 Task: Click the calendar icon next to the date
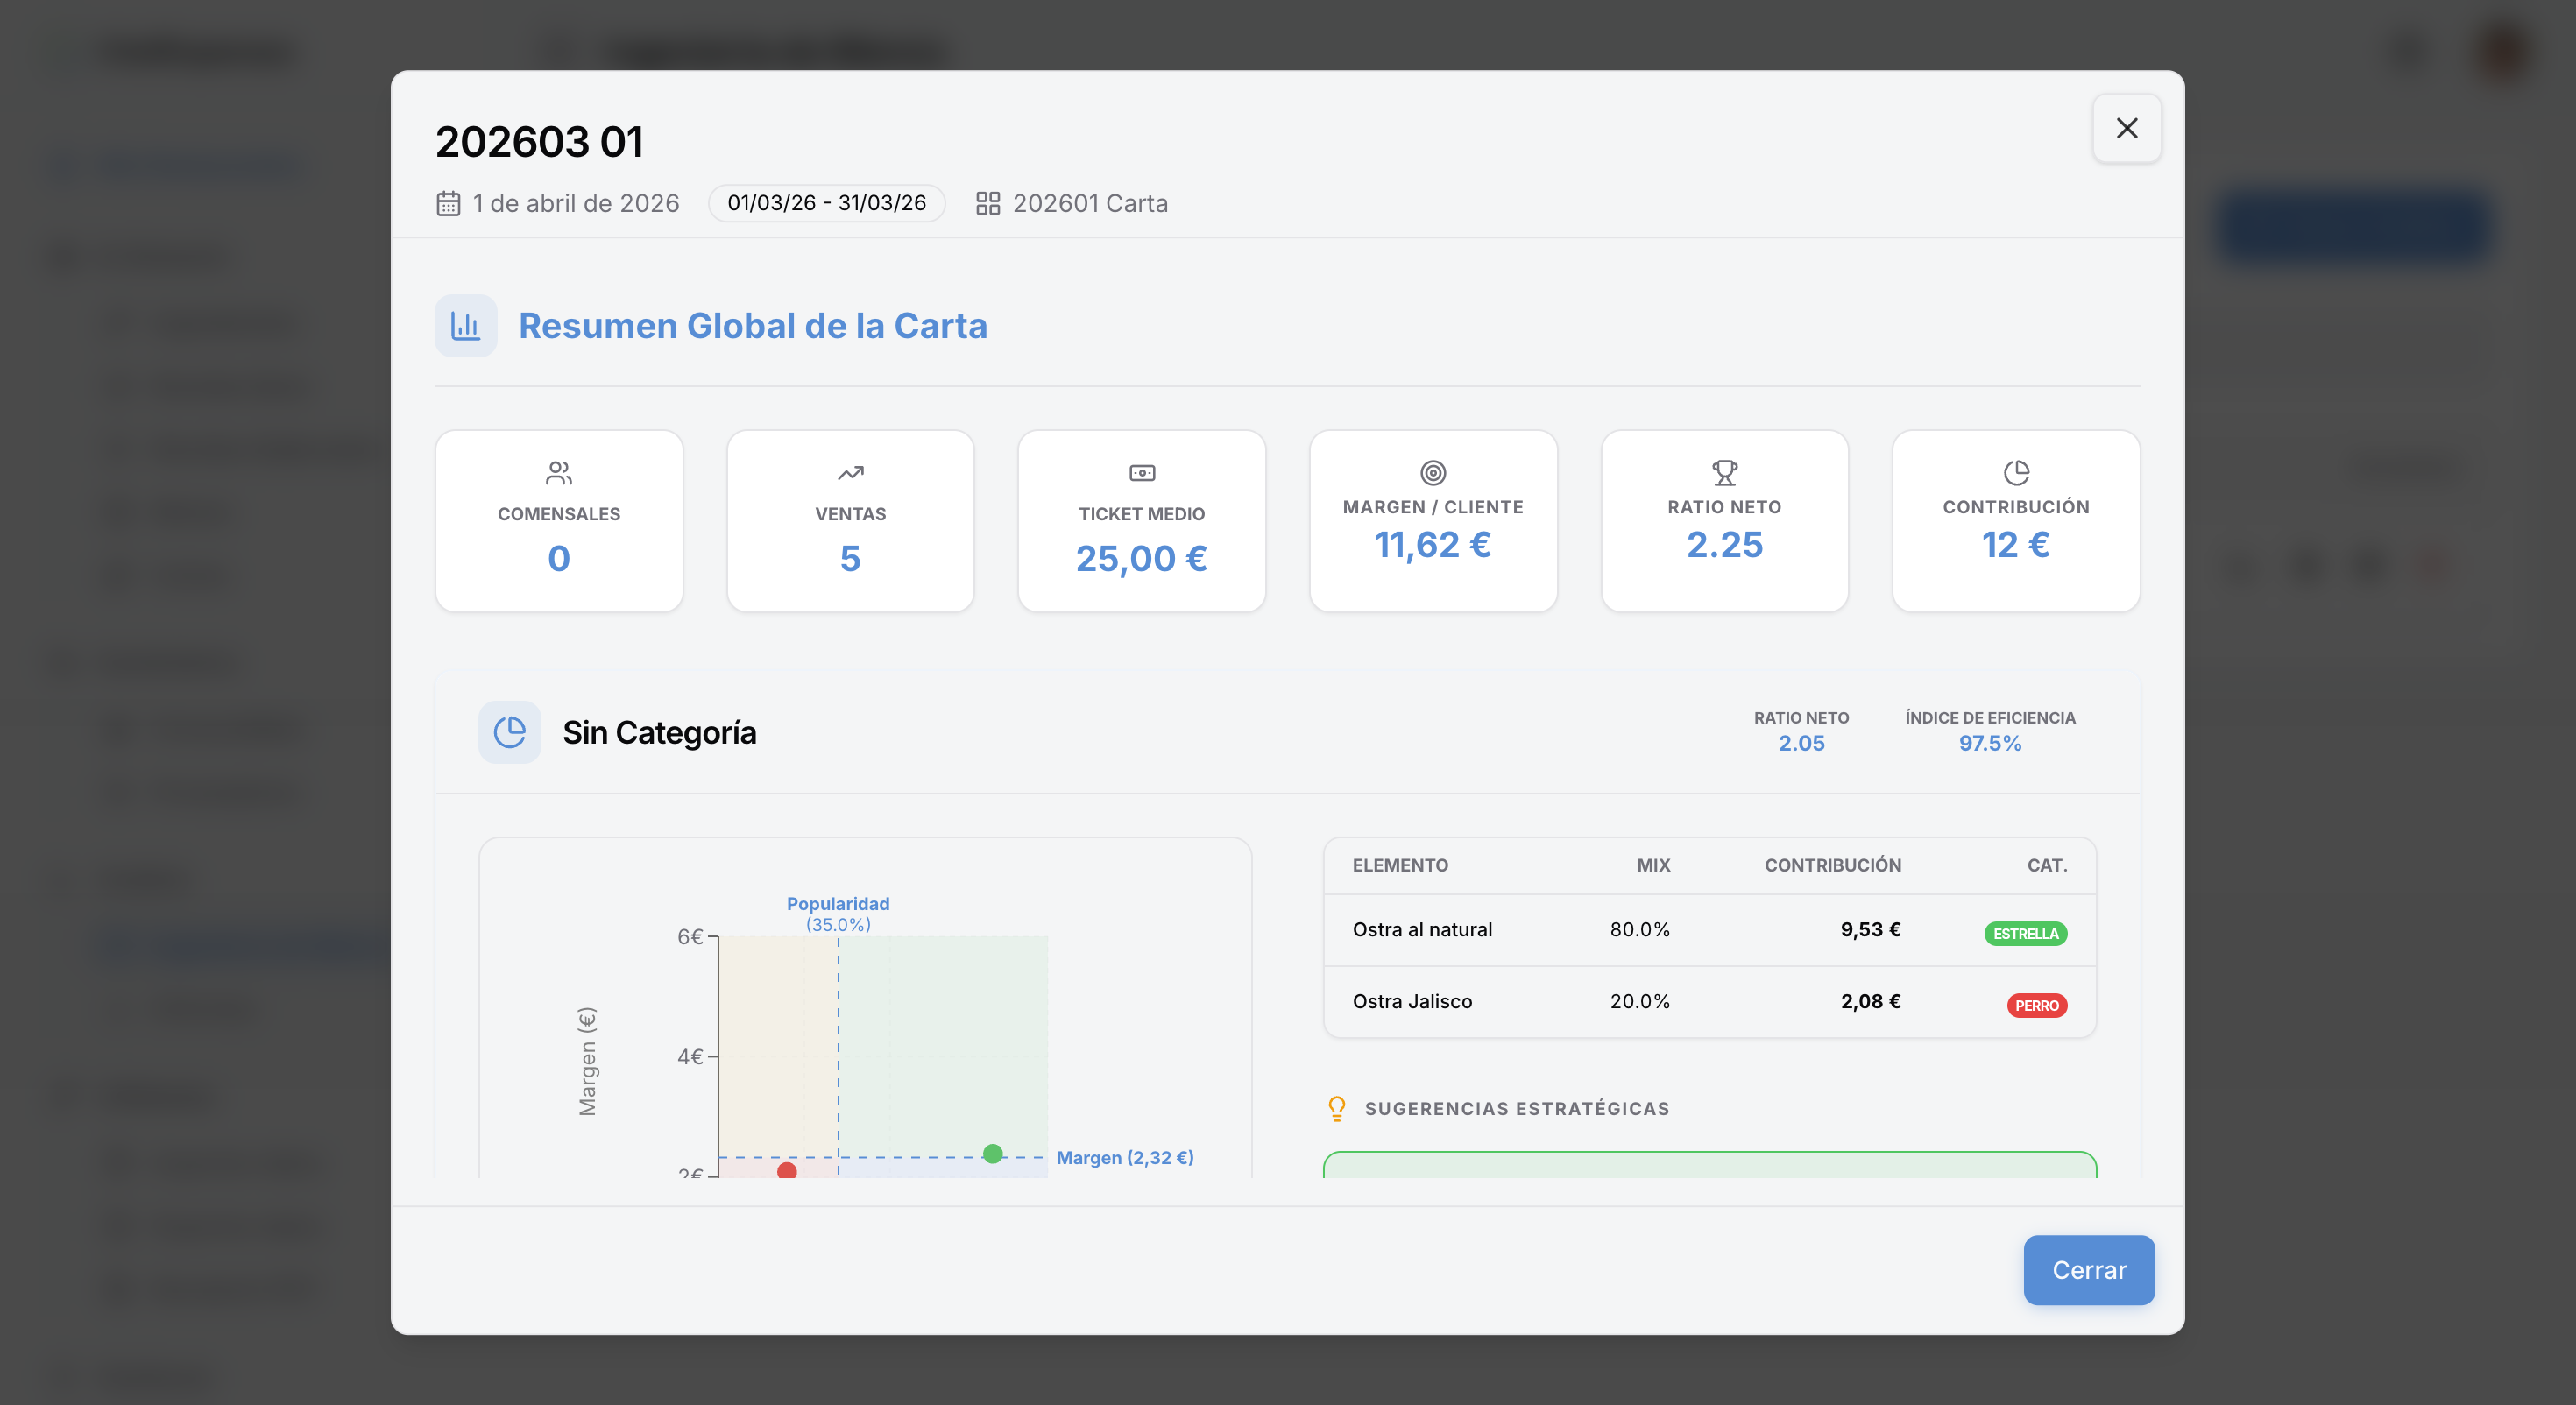click(448, 204)
